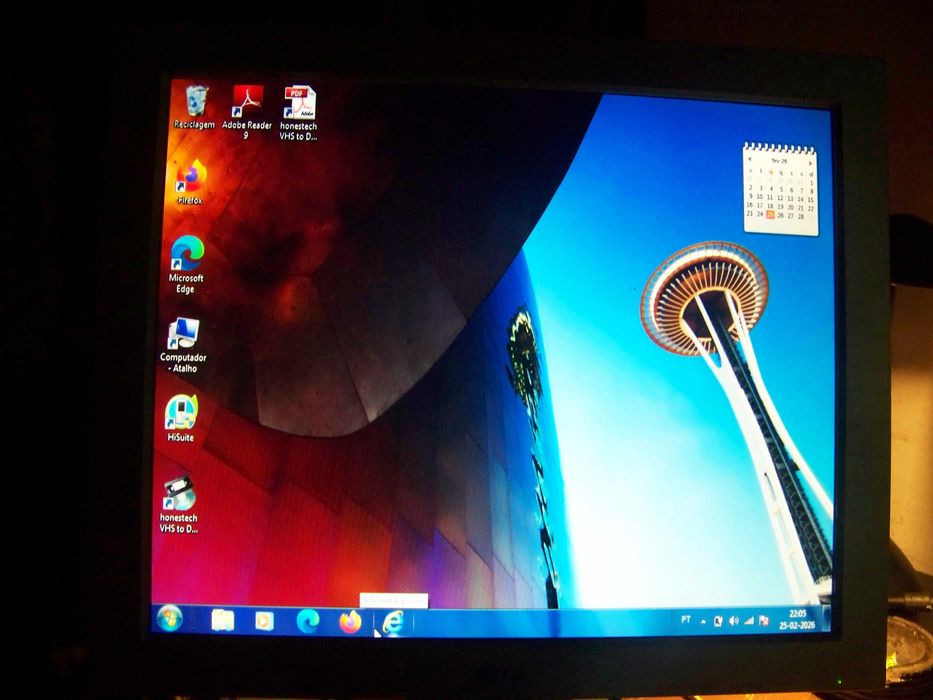Select day 12 in calendar gadget
Screen dimensions: 933x700
pyautogui.click(x=780, y=198)
